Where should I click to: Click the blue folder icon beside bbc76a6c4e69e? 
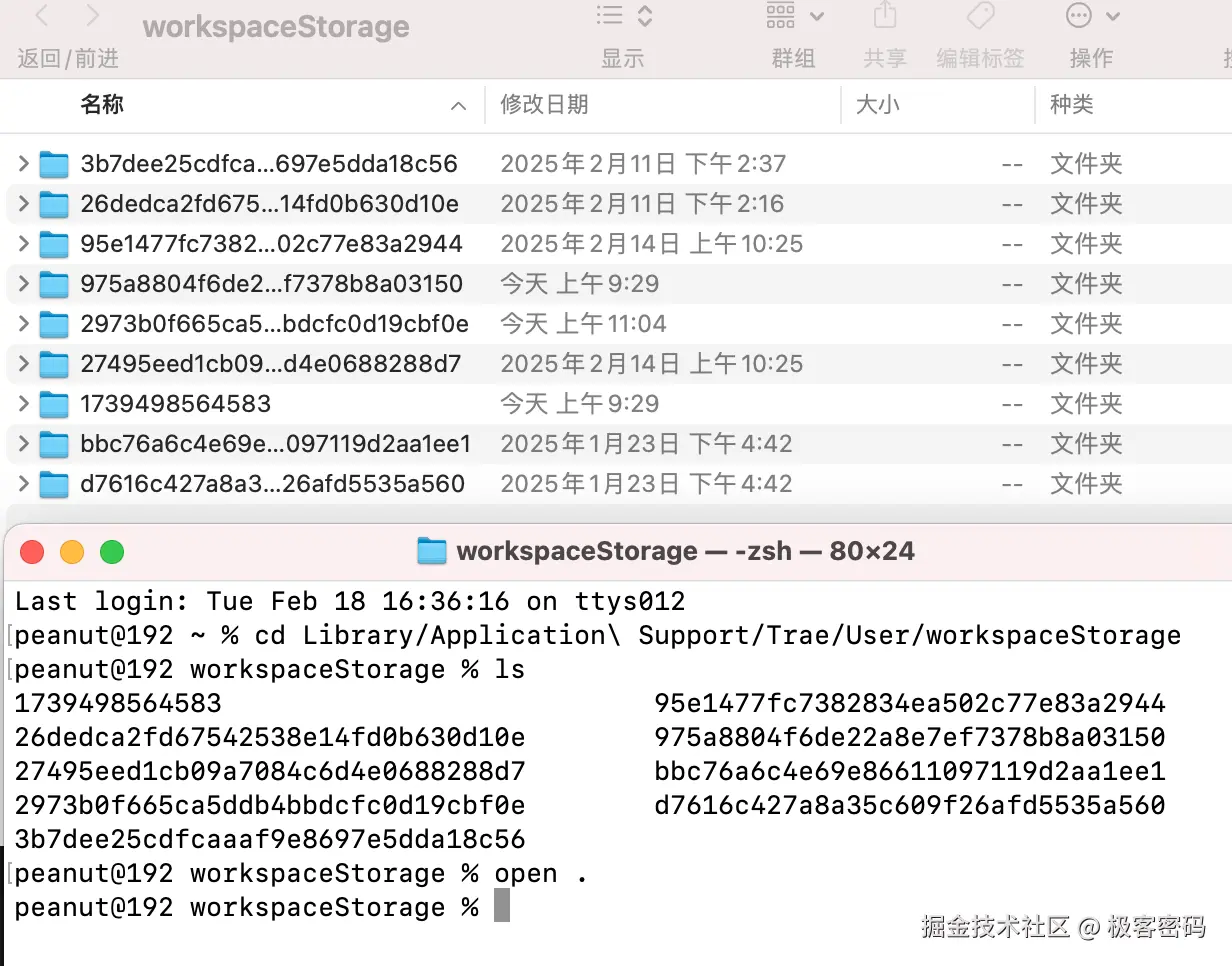53,443
